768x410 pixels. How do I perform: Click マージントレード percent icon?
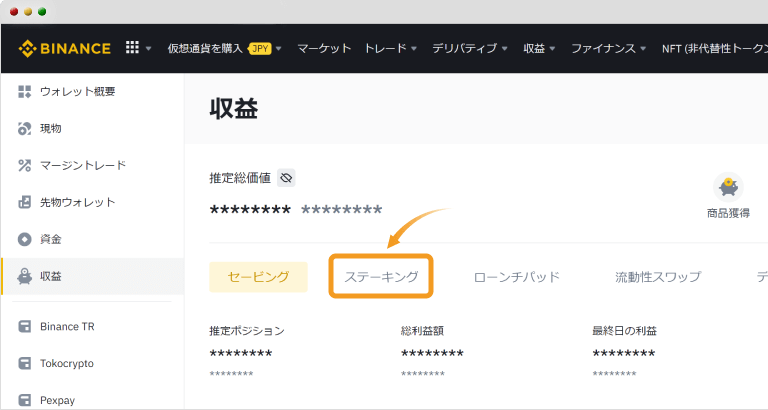24,165
